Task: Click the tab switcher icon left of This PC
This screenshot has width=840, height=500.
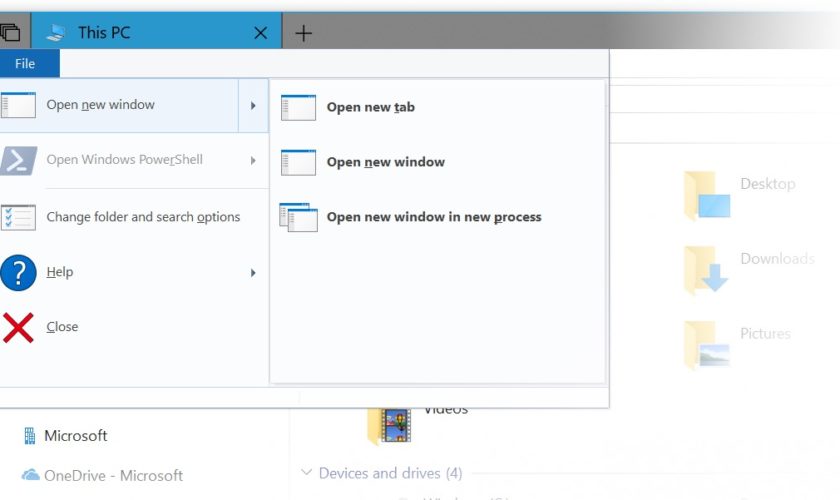Action: 10,33
